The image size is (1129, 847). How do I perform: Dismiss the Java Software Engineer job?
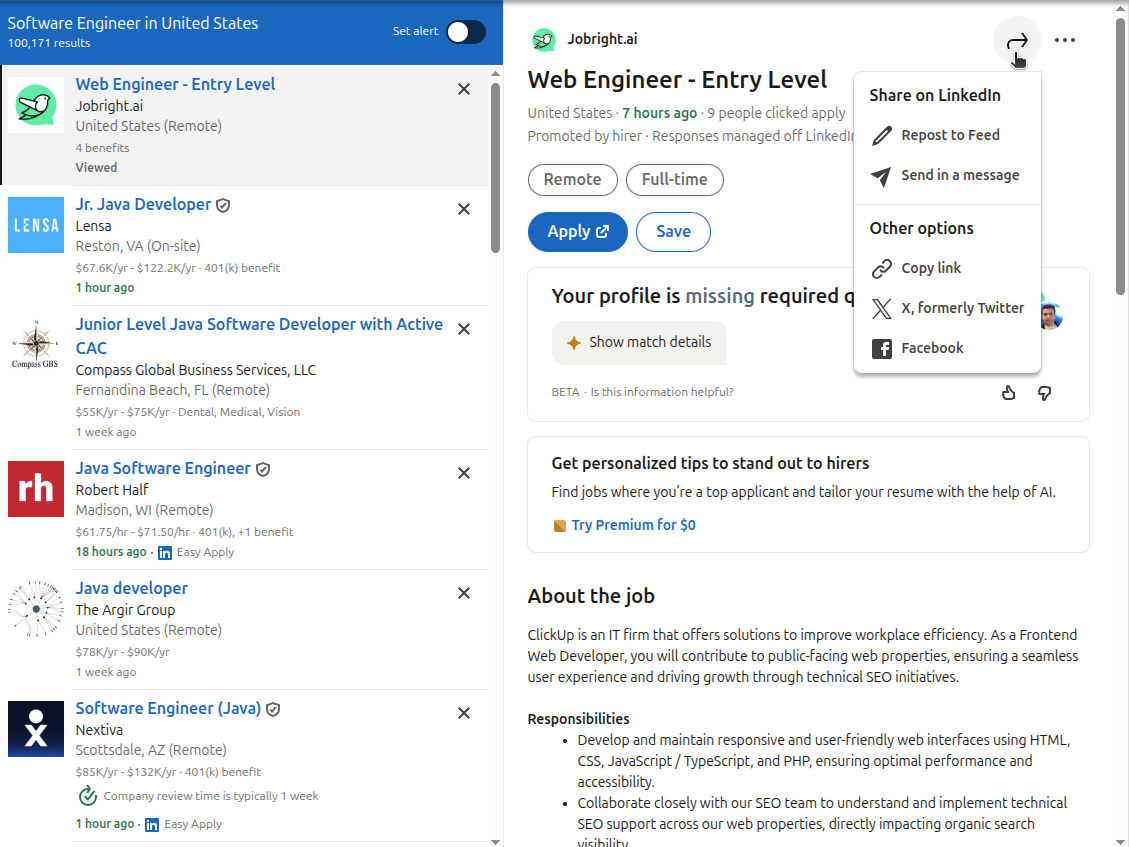coord(464,473)
